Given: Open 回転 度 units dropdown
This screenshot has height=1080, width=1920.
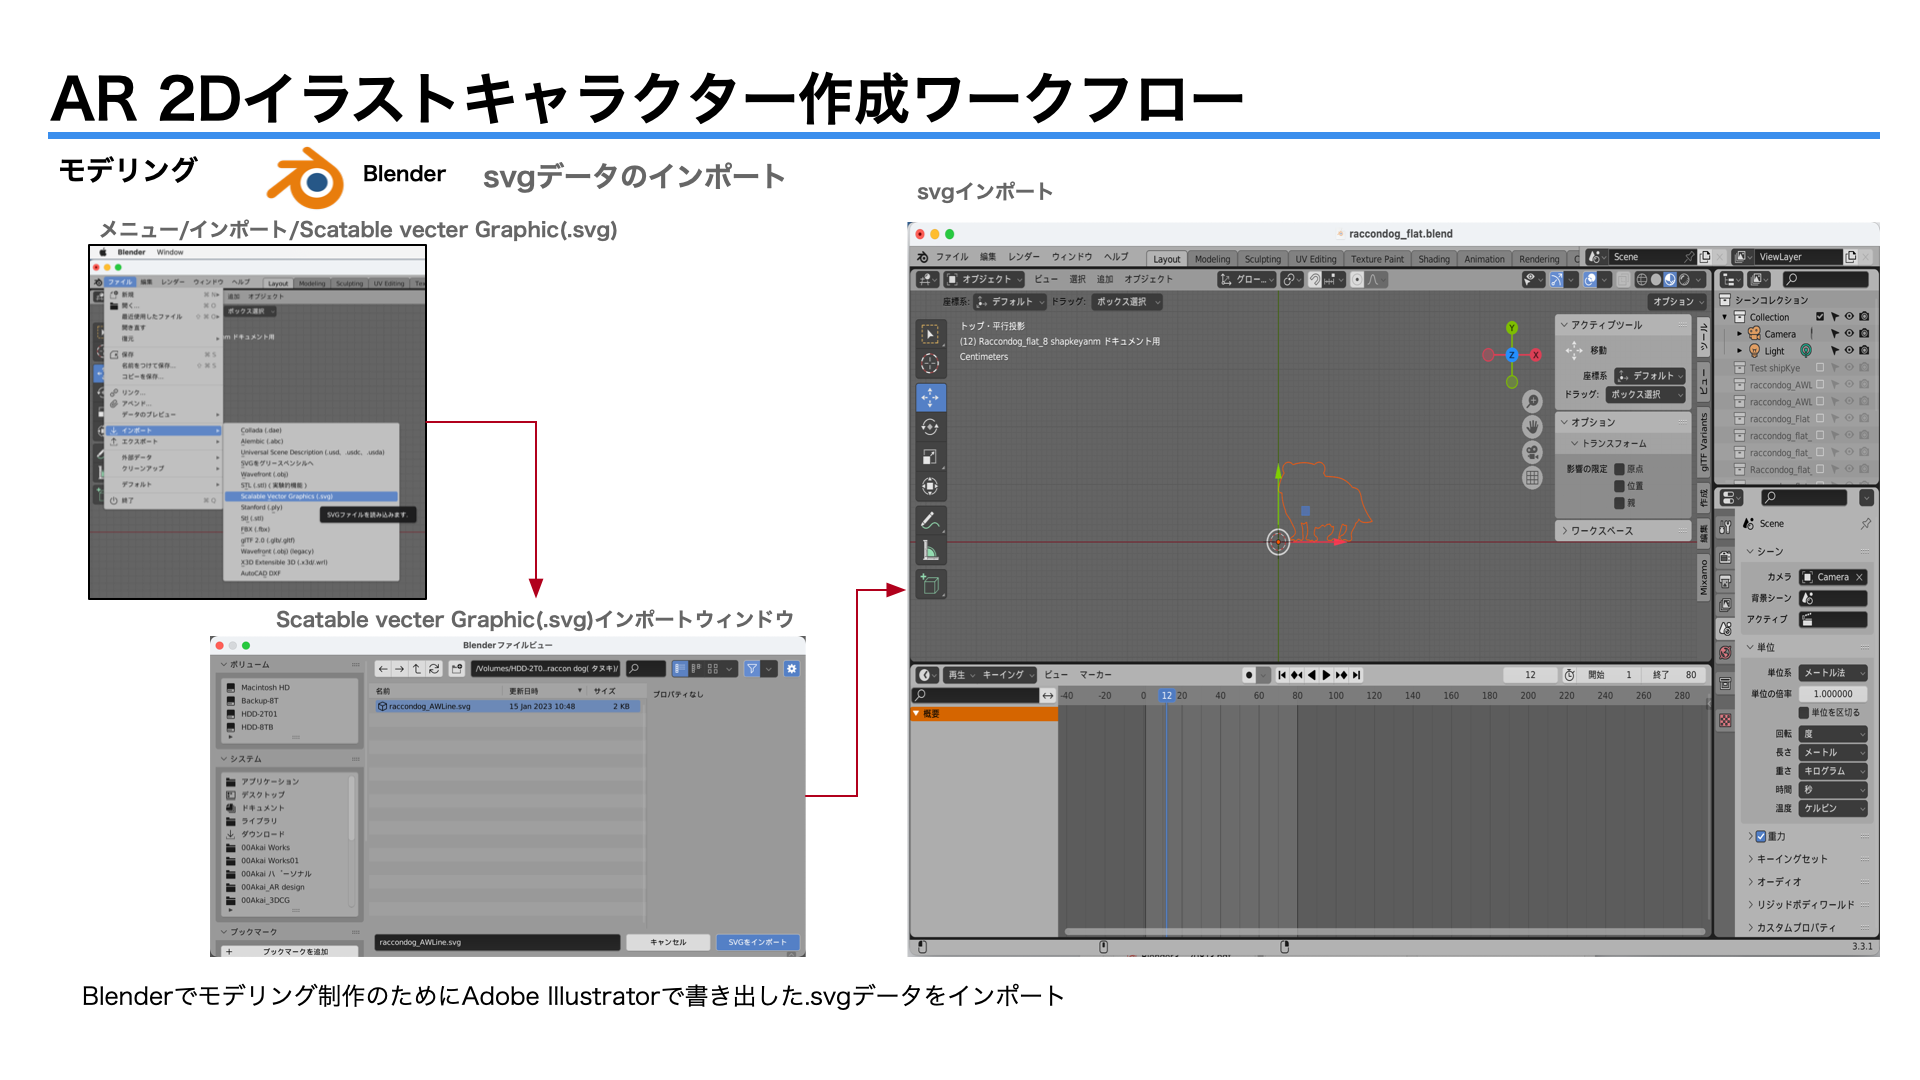Looking at the screenshot, I should 1833,734.
